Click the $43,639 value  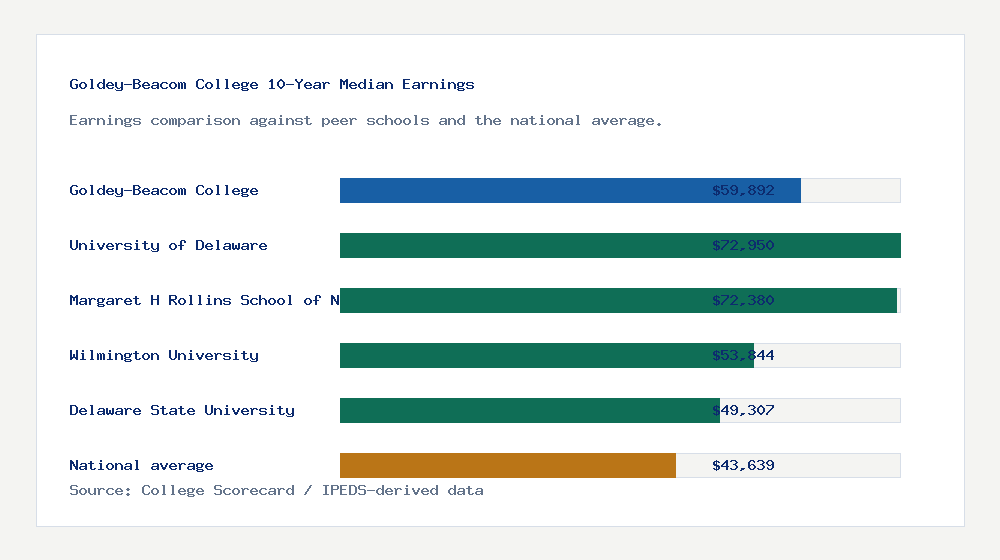pyautogui.click(x=743, y=465)
